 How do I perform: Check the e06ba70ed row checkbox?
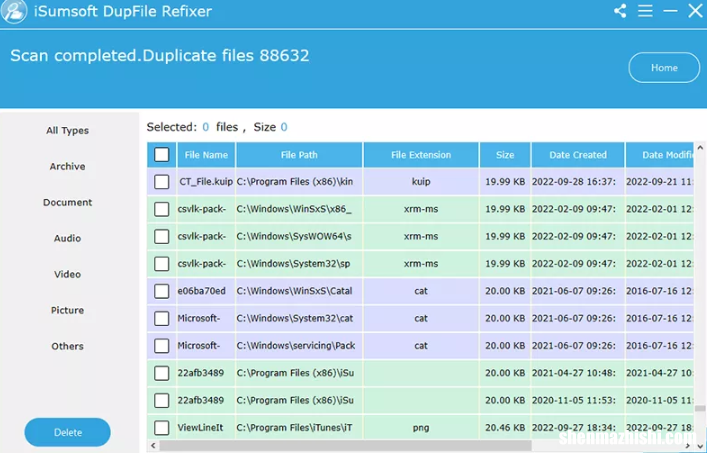click(161, 291)
